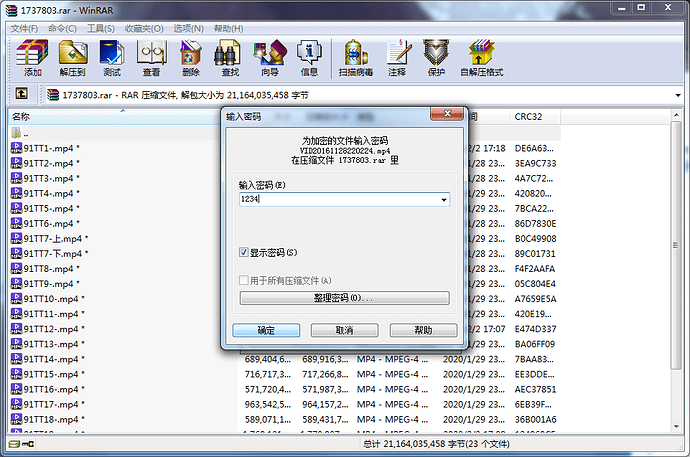This screenshot has width=690, height=457.
Task: Expand the password field dropdown arrow
Action: click(444, 200)
